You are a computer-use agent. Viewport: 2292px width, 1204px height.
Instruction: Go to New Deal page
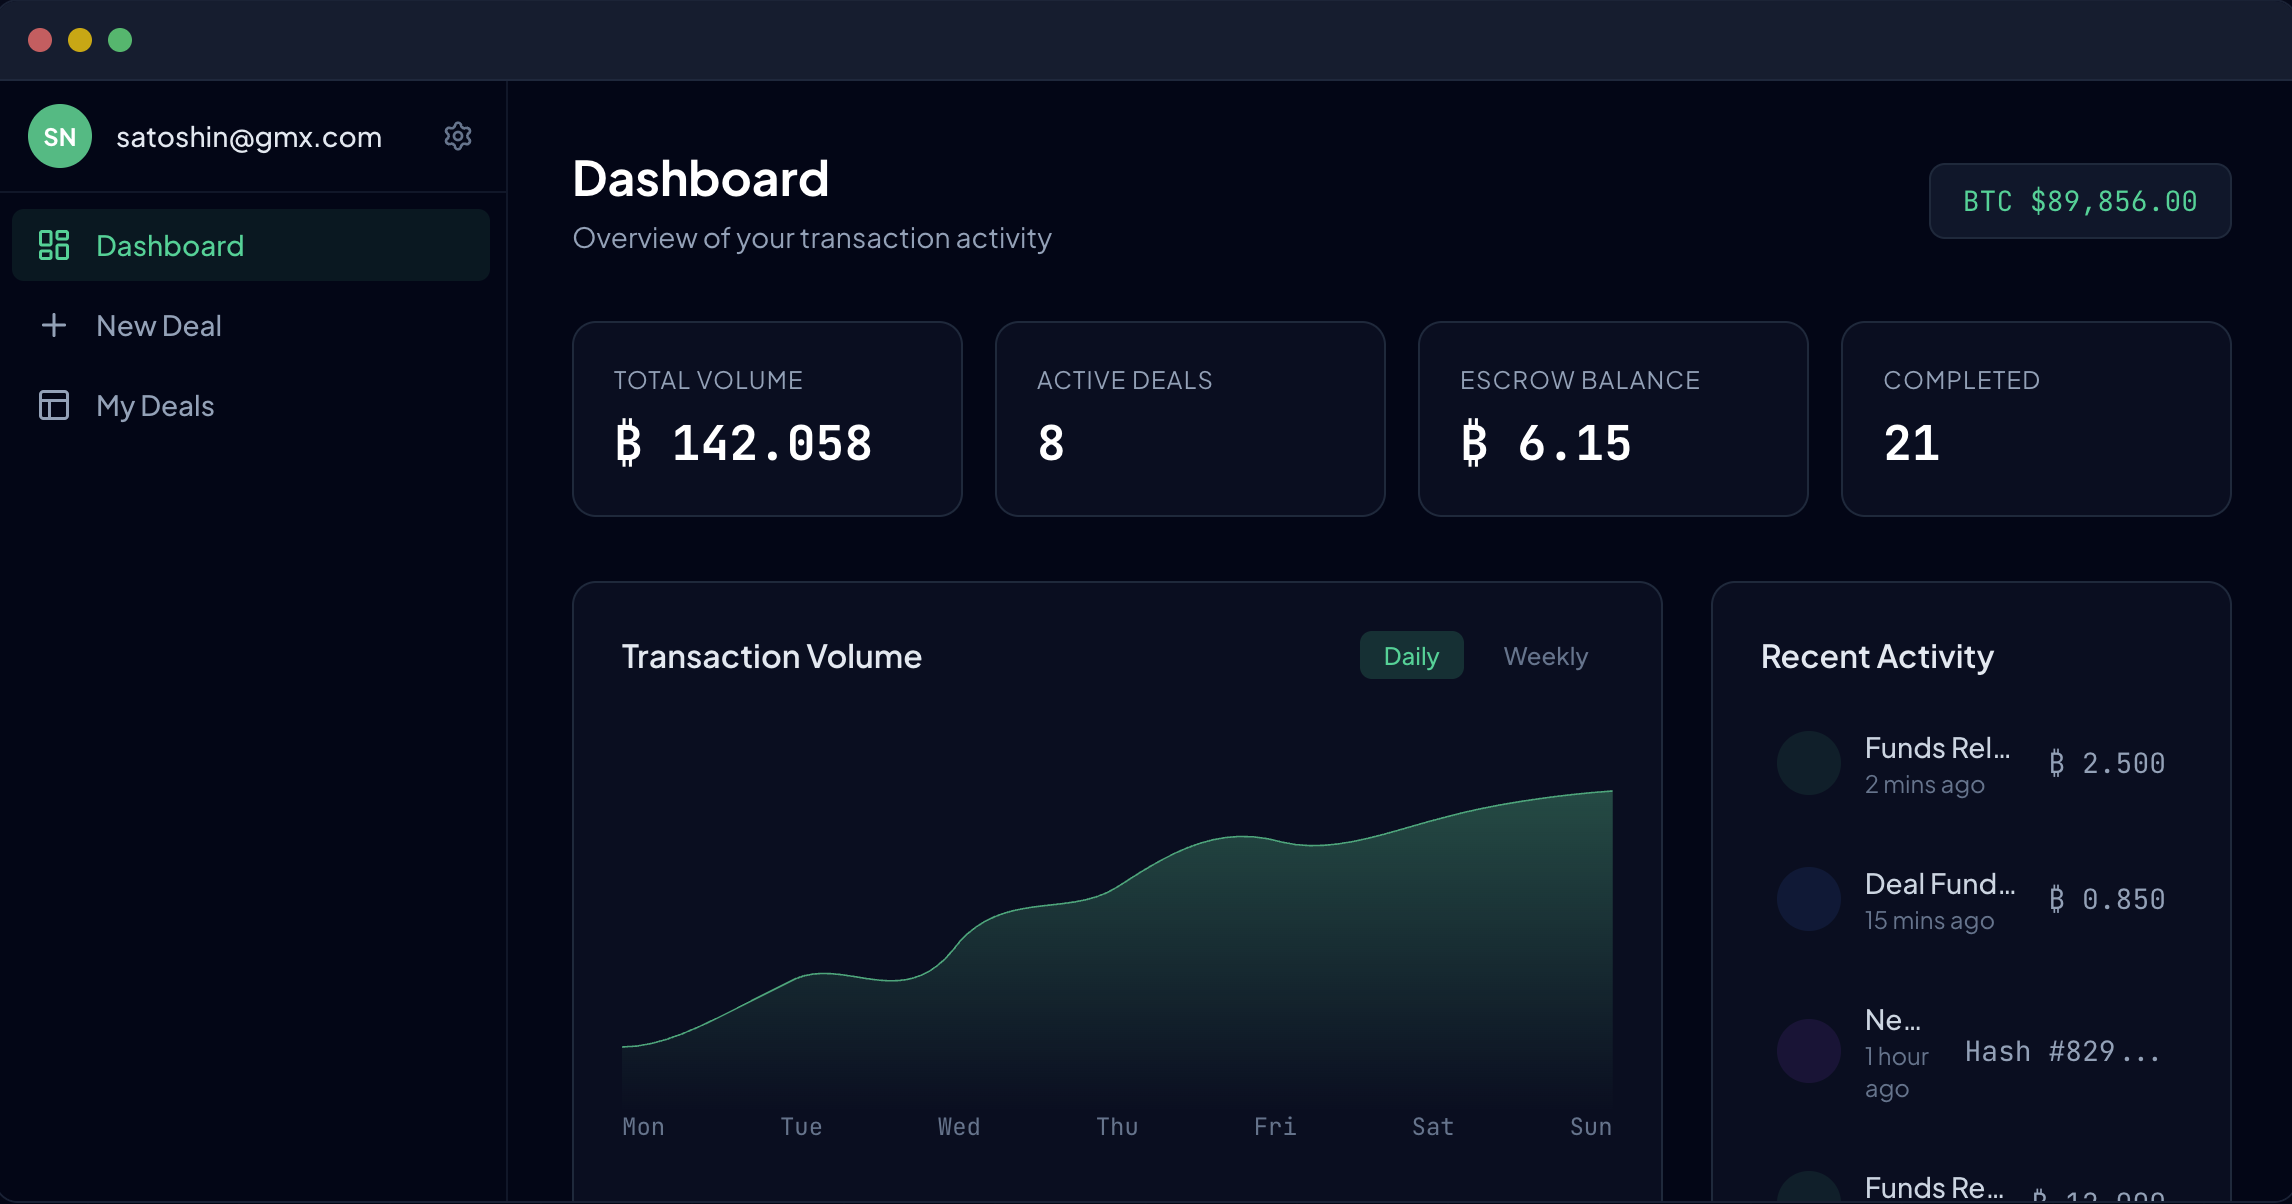[159, 325]
